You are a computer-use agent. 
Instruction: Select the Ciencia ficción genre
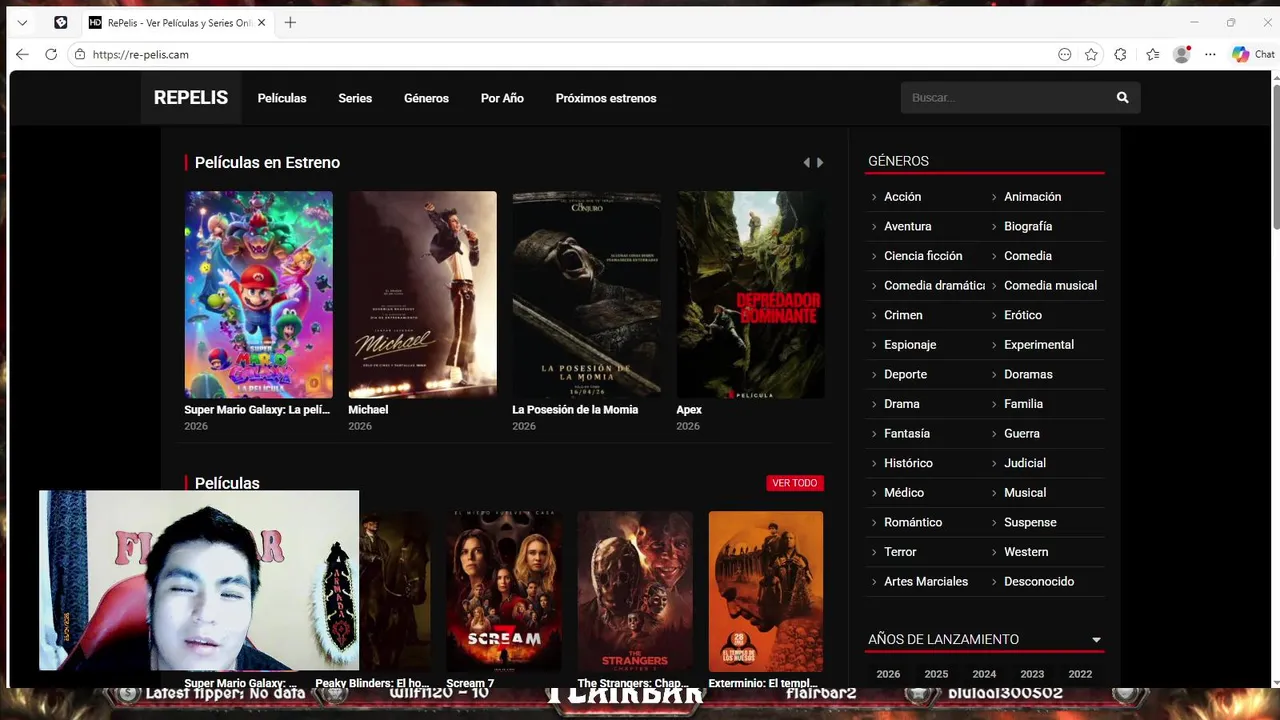923,256
